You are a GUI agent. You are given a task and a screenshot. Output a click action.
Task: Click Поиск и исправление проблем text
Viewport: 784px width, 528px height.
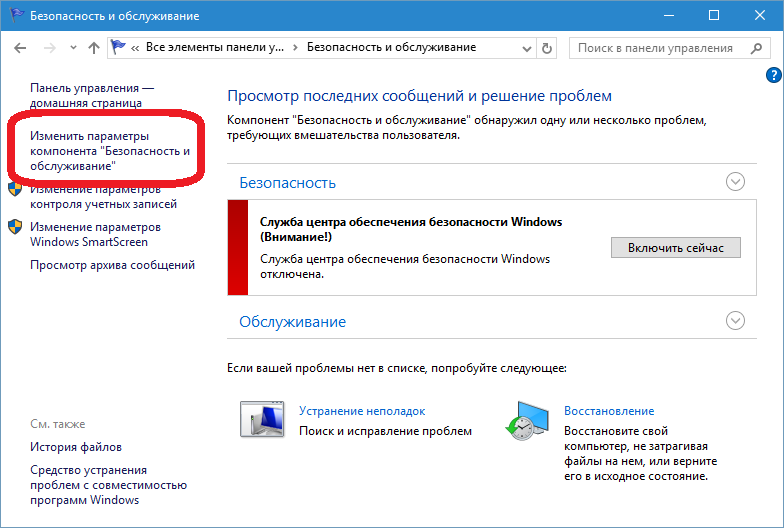point(386,431)
